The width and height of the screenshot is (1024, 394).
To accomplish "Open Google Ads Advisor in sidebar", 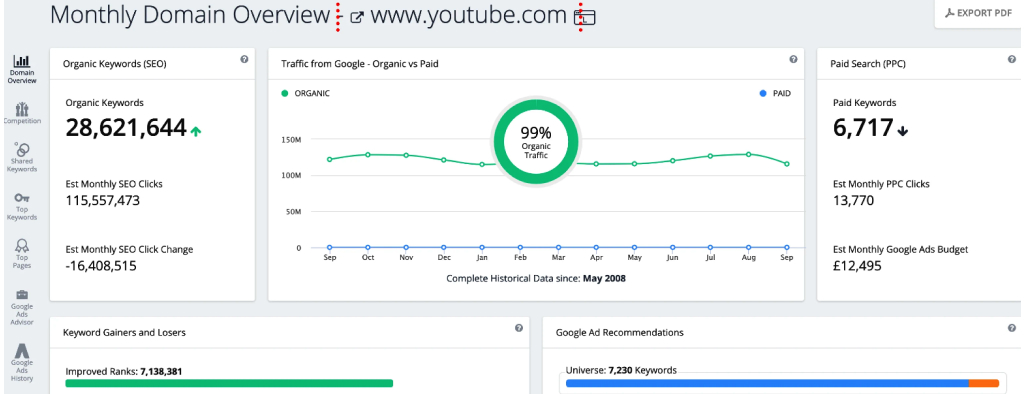I will click(22, 306).
